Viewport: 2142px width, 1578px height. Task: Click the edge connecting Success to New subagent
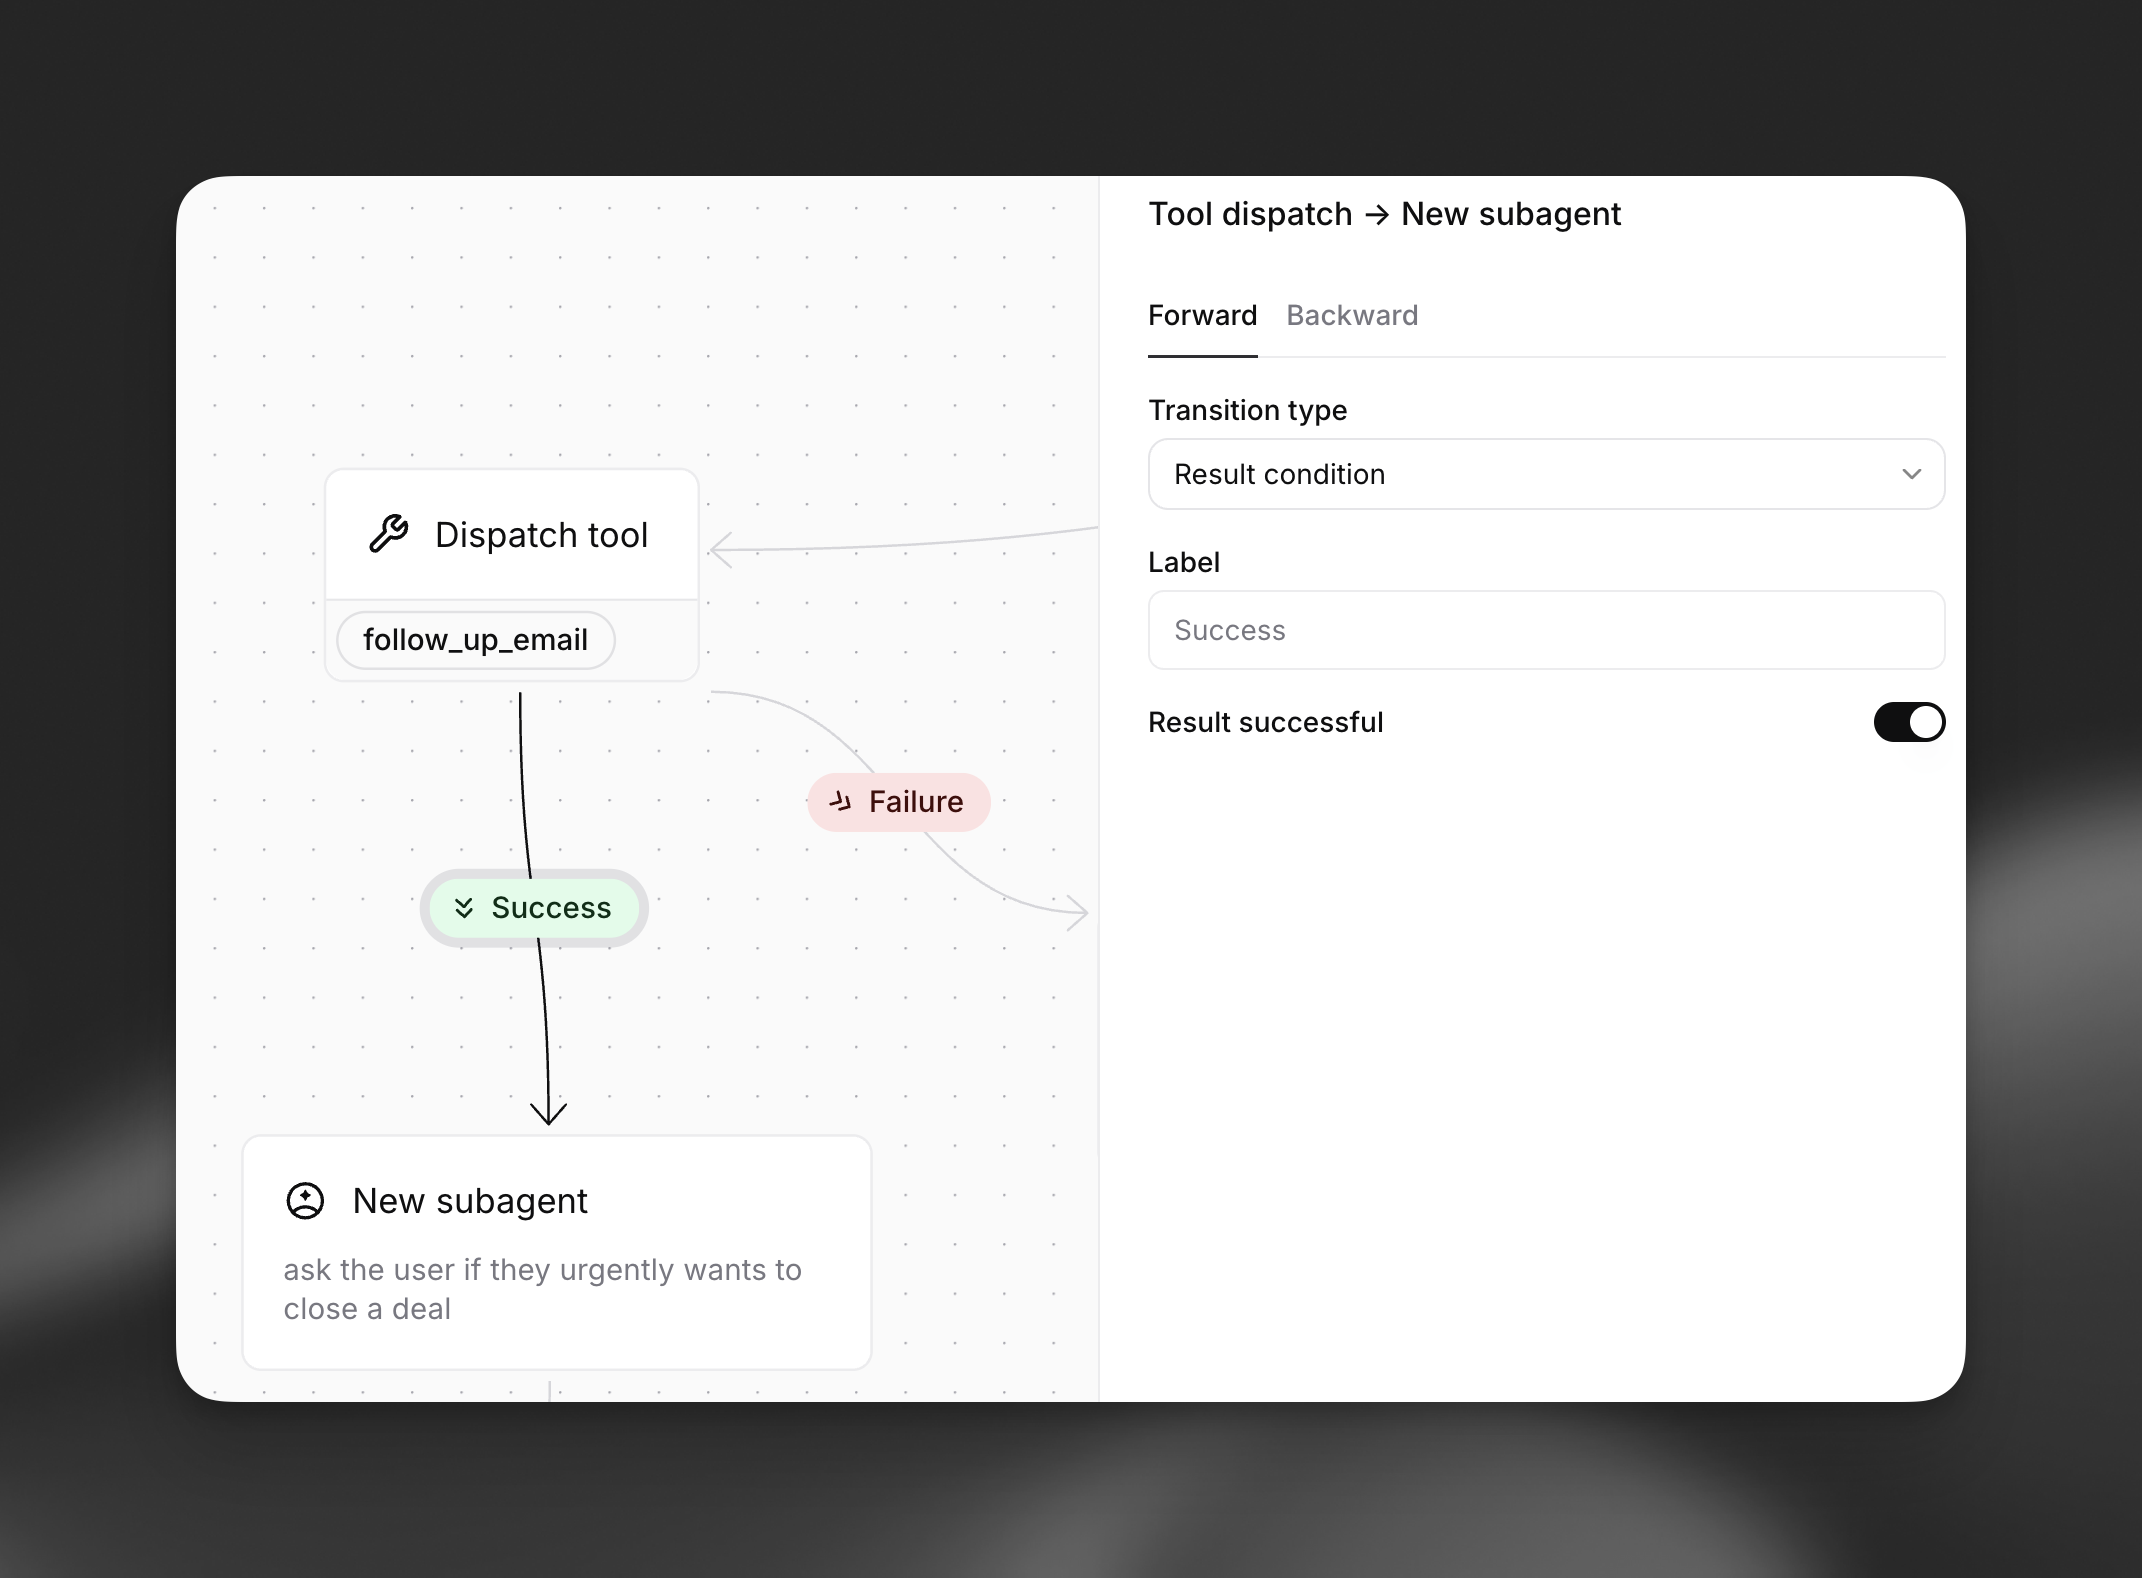(x=545, y=1030)
